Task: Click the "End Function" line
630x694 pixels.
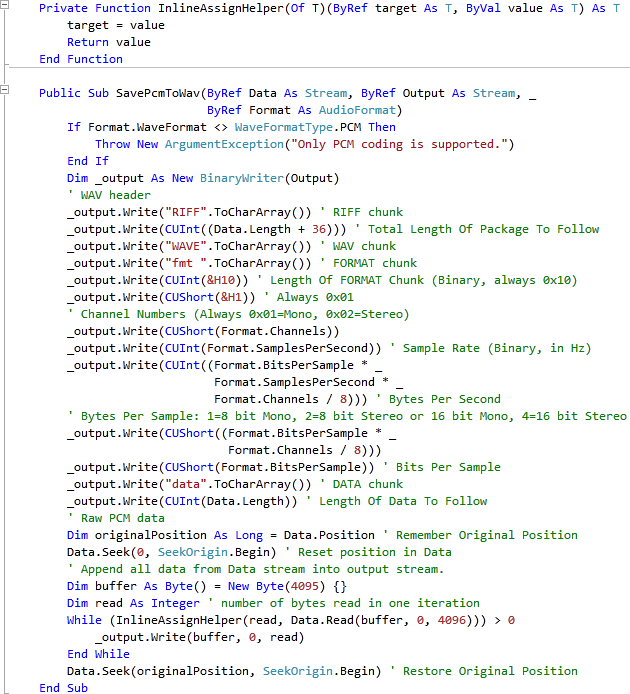Action: pos(81,59)
